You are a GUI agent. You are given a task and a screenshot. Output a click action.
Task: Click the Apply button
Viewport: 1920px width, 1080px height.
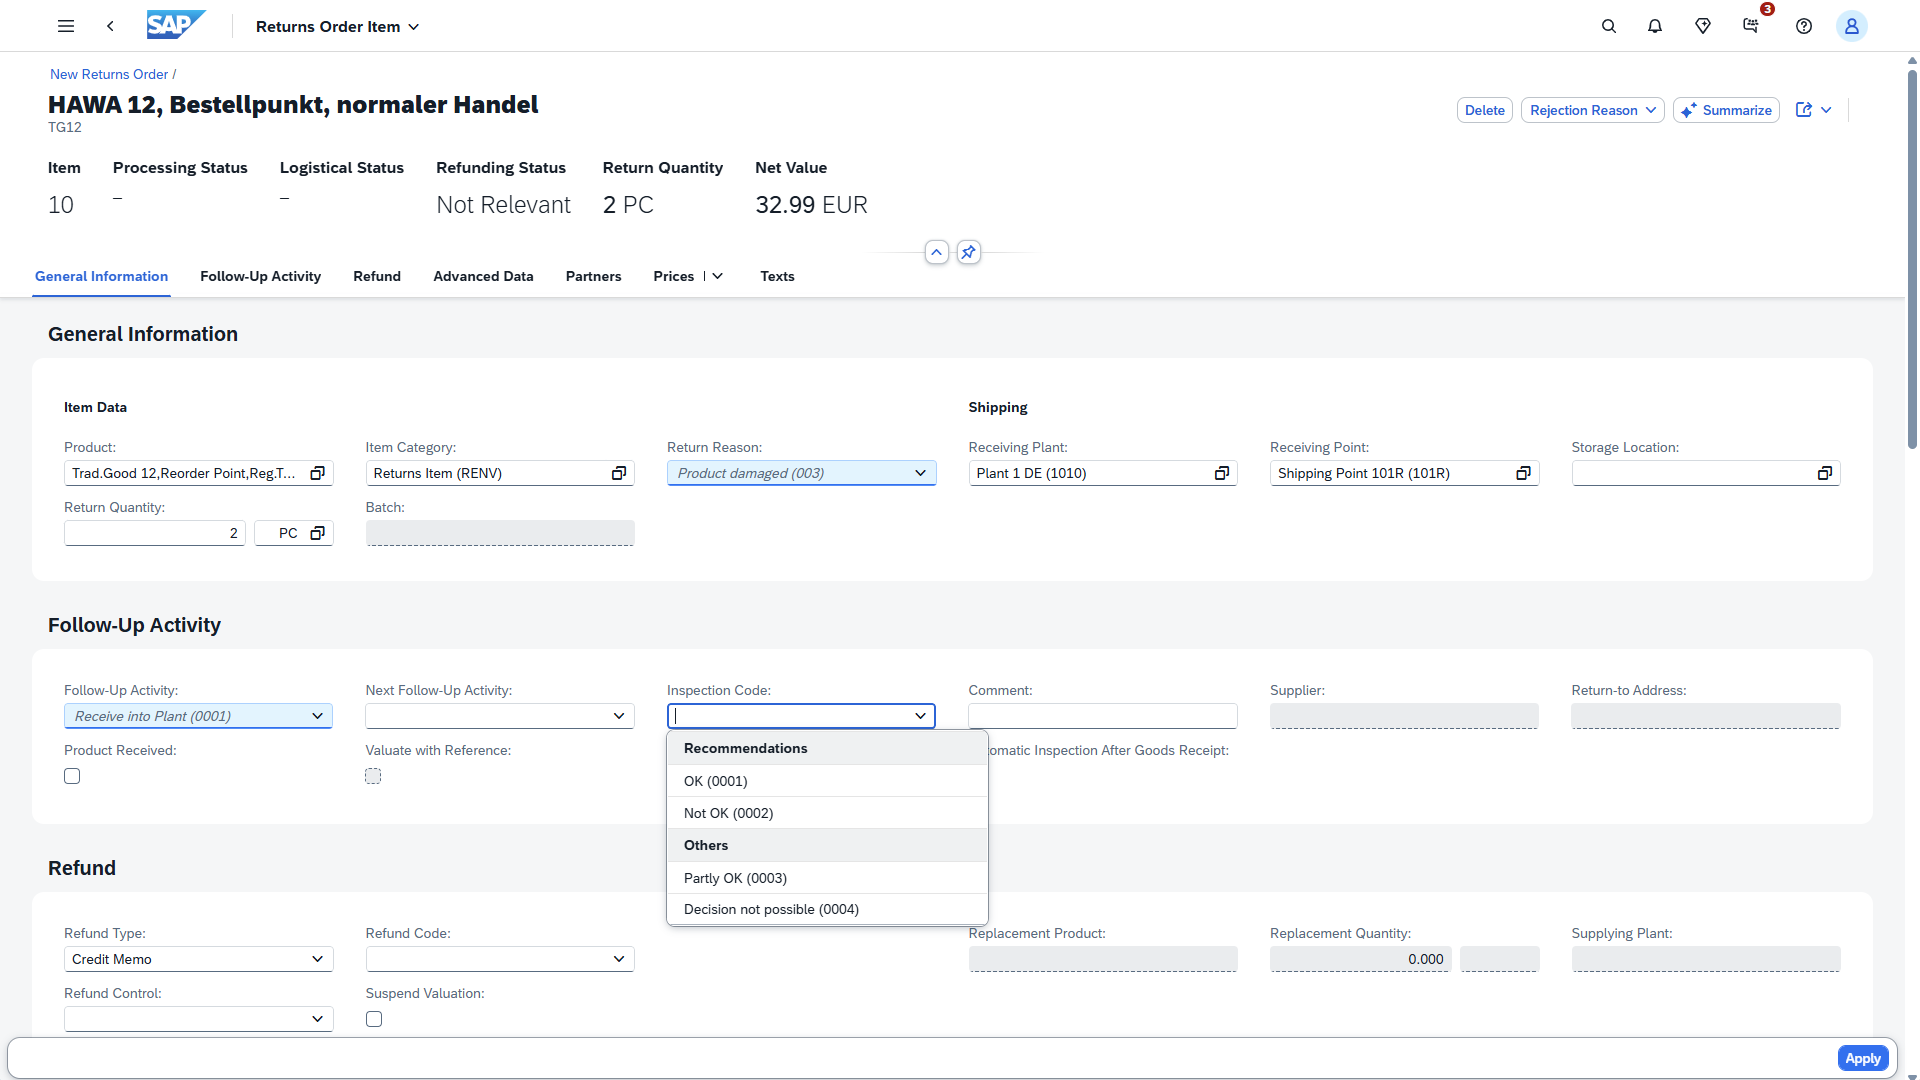(x=1862, y=1059)
